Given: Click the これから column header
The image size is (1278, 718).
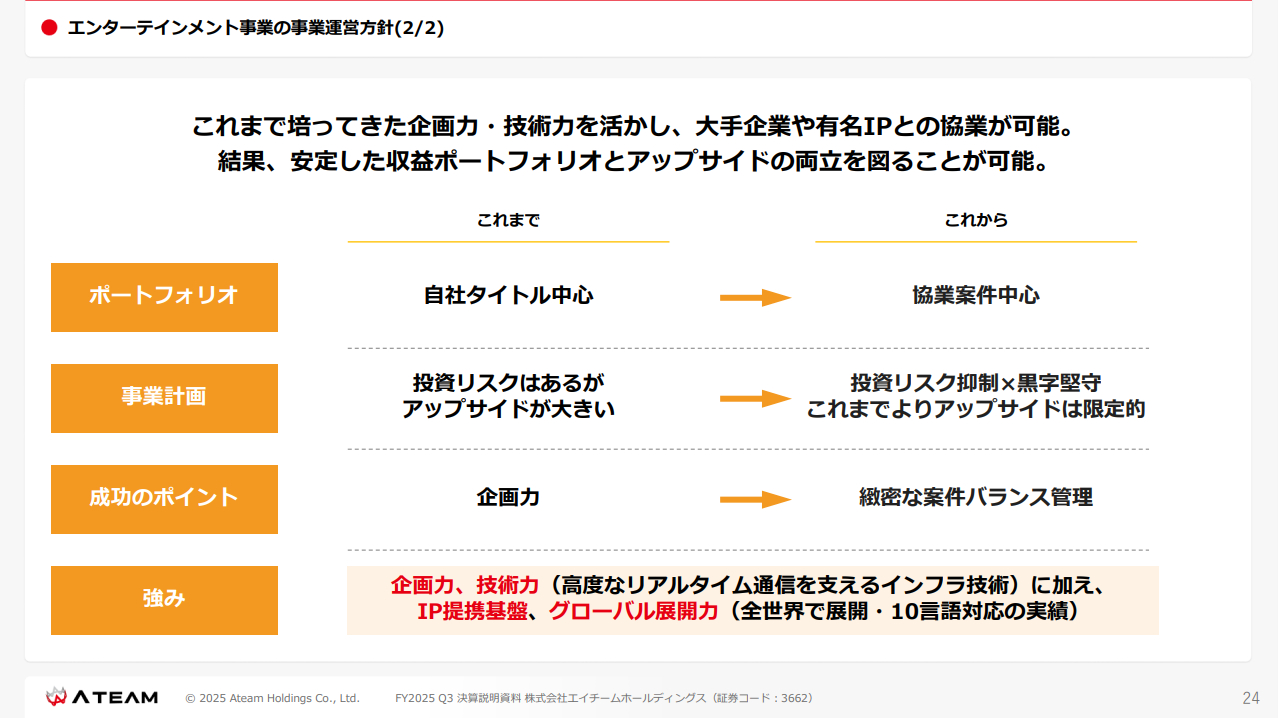Looking at the screenshot, I should click(x=975, y=220).
